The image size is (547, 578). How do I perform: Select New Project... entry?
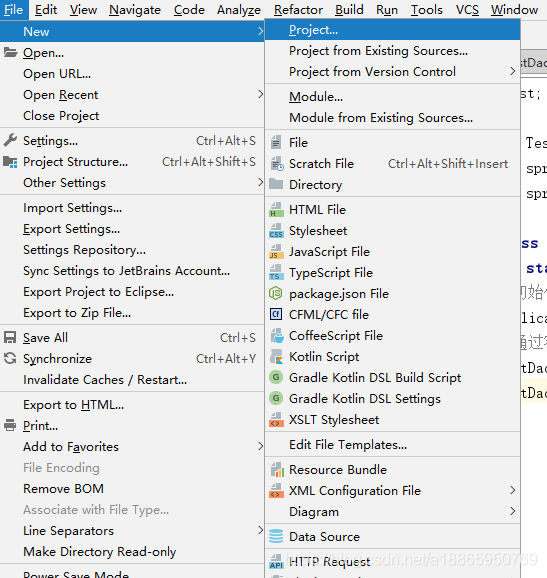click(x=393, y=30)
